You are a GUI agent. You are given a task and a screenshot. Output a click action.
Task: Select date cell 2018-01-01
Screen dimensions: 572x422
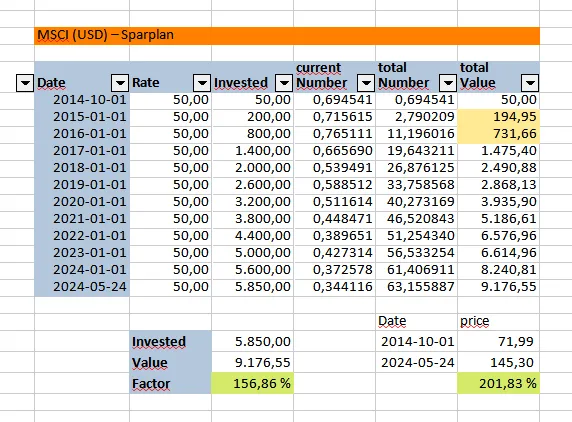point(82,168)
